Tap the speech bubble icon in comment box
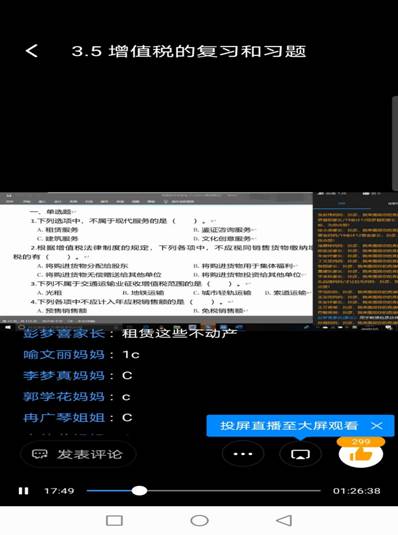This screenshot has width=398, height=535. [39, 454]
